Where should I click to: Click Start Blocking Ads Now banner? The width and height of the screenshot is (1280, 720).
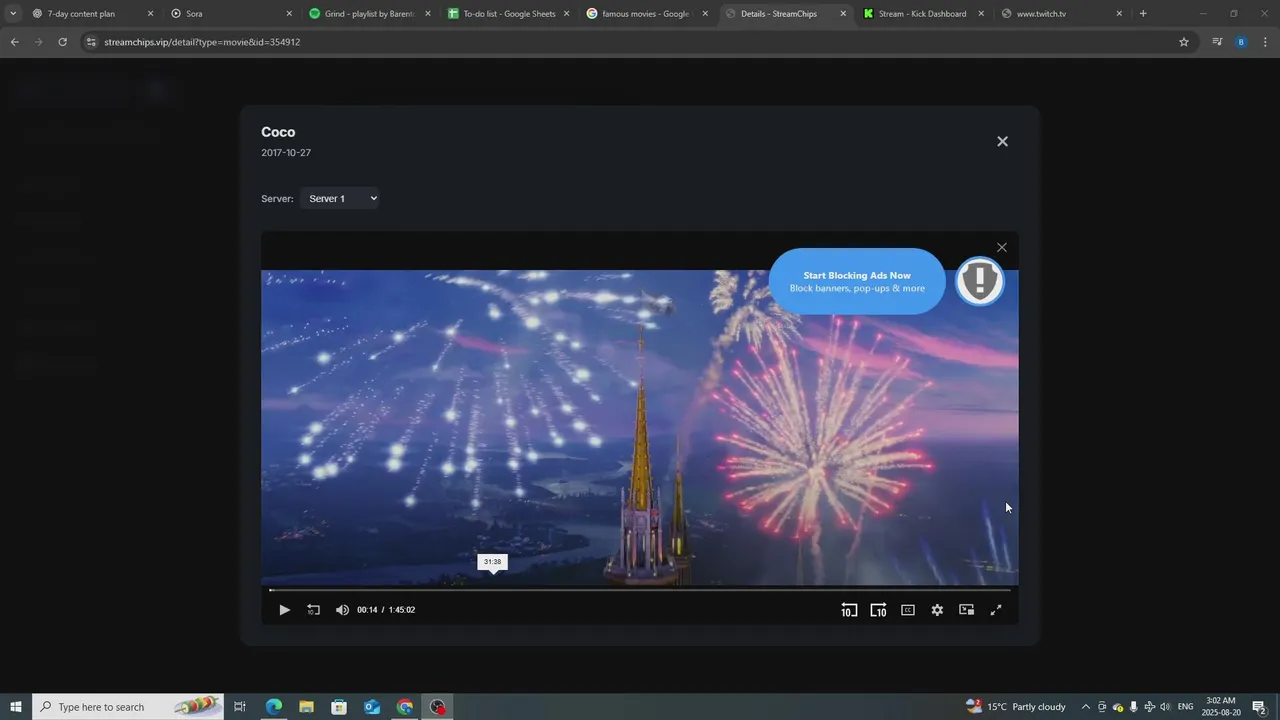click(857, 281)
